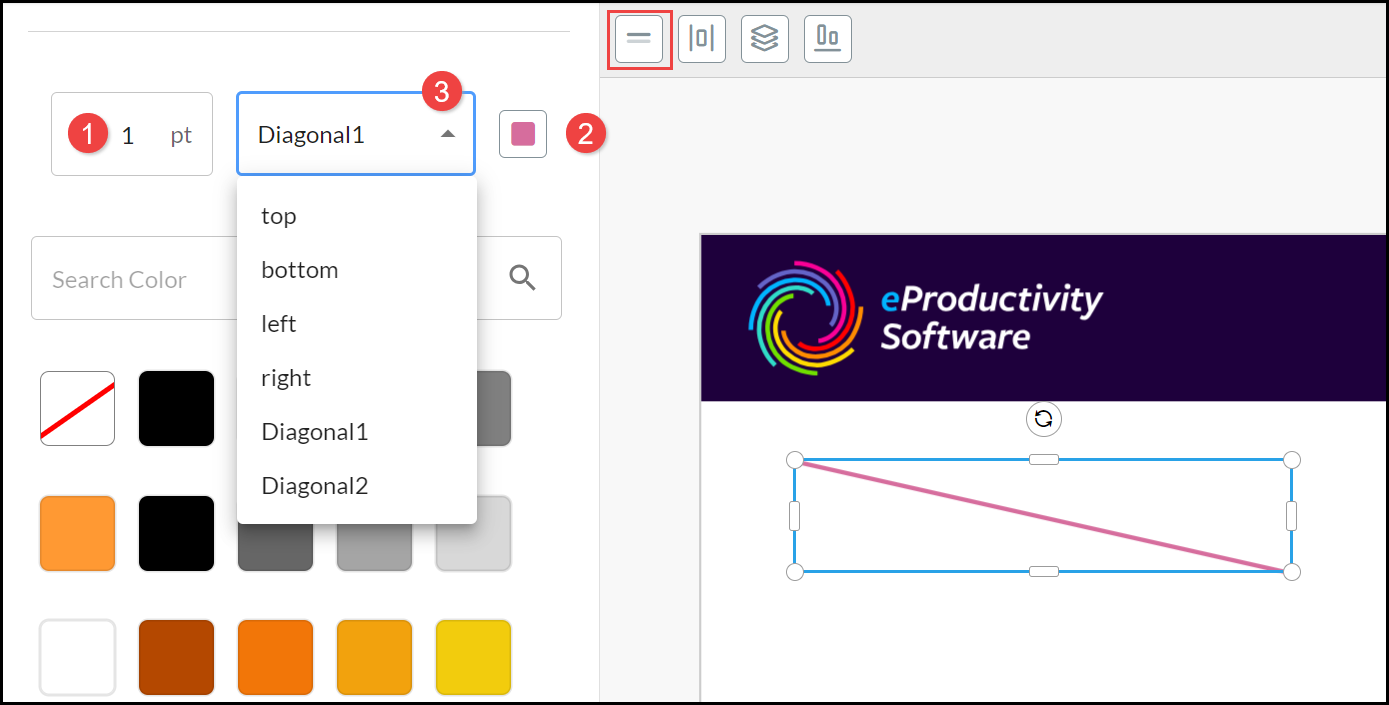Viewport: 1389px width, 705px height.
Task: Select the no-color red slash swatch
Action: coord(77,408)
